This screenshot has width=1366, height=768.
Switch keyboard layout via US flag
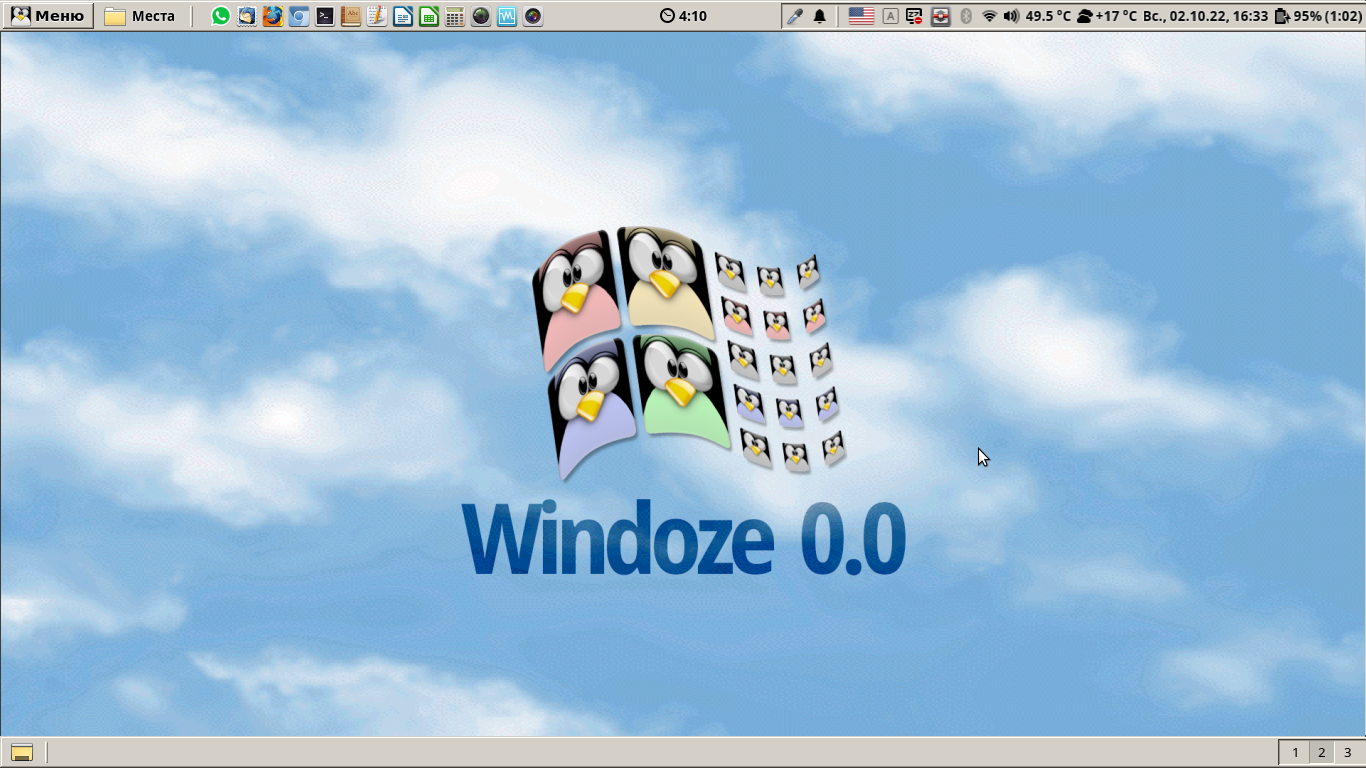tap(861, 16)
